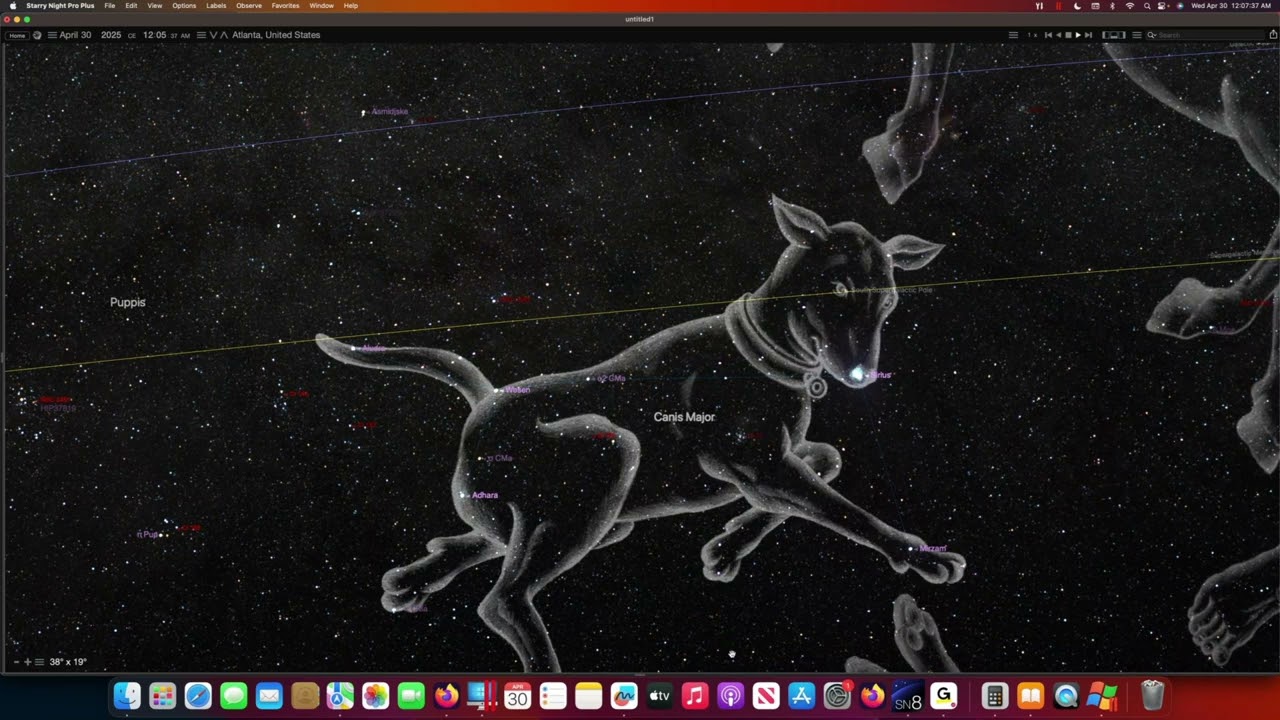Click the star labeled σ CMa
1280x720 pixels.
(478, 459)
